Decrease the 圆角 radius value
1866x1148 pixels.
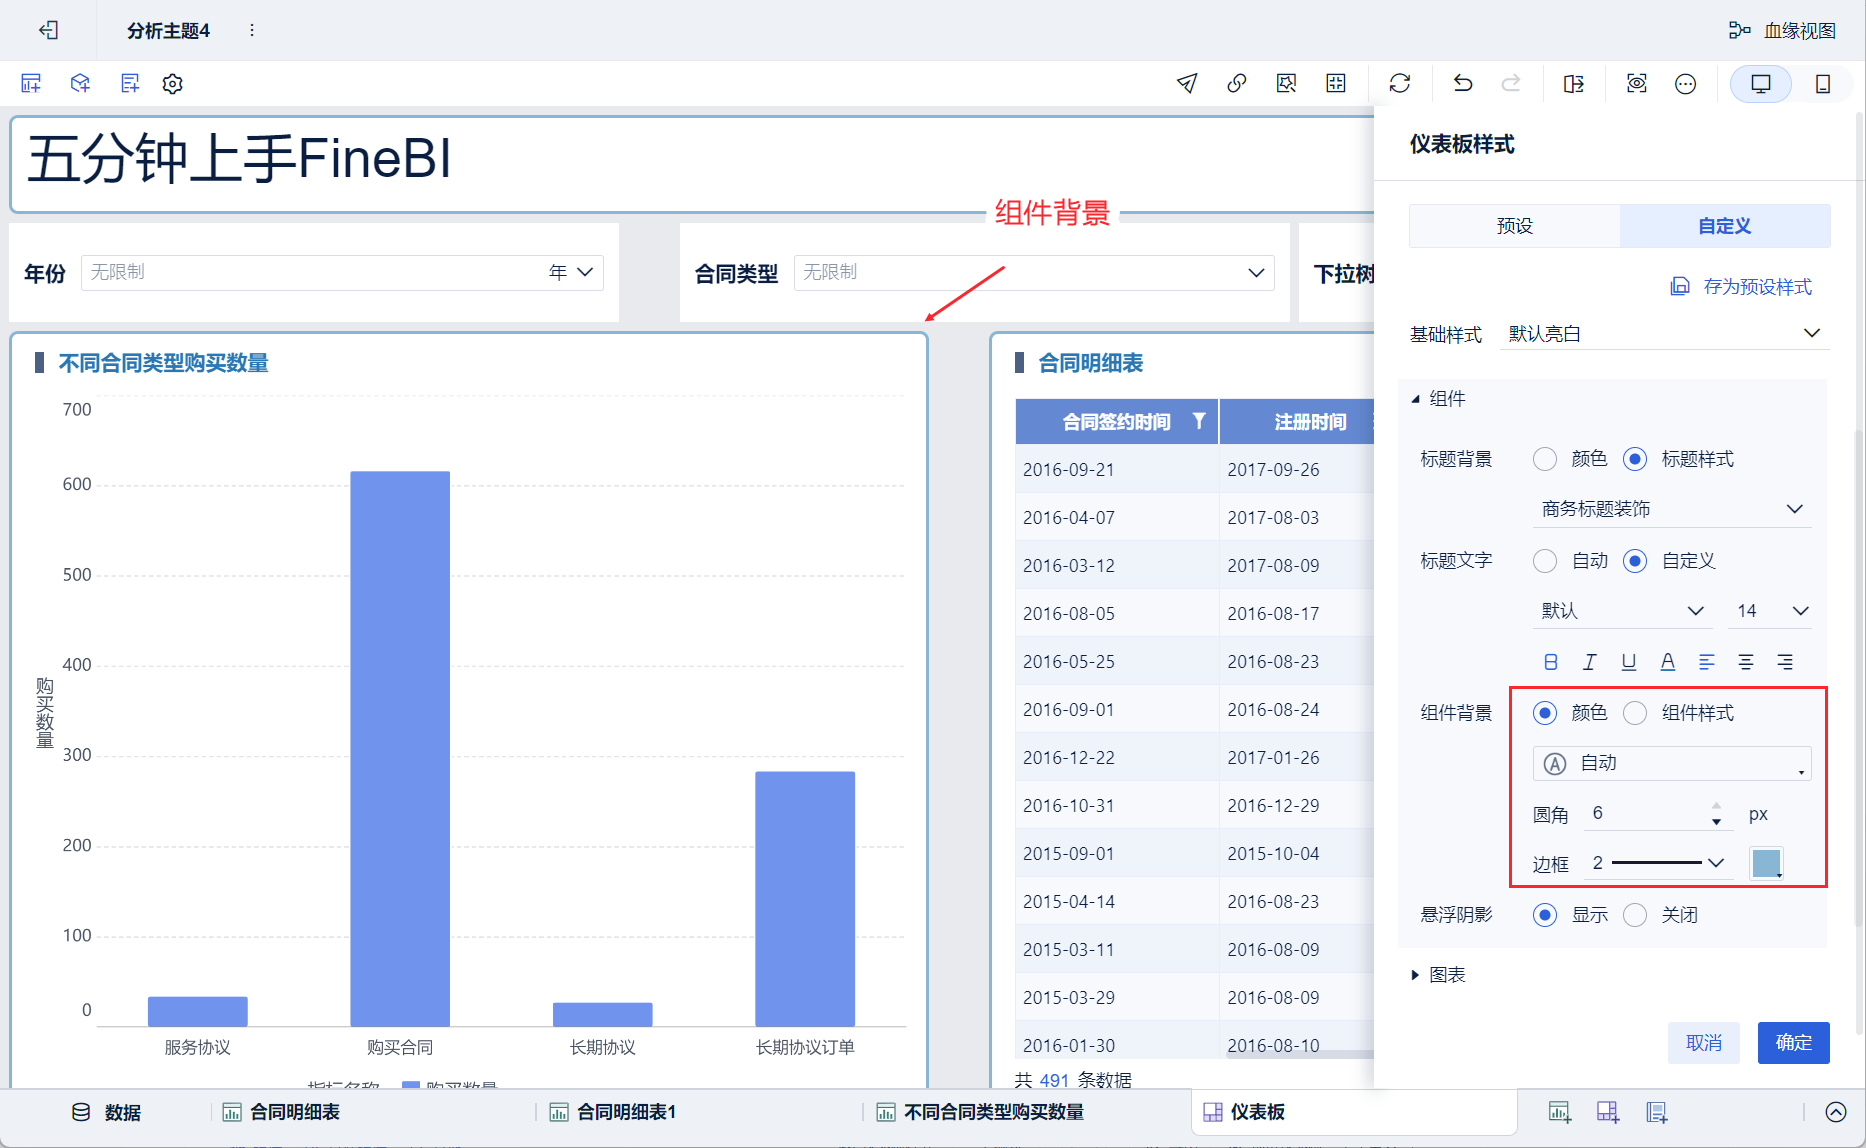[1717, 822]
